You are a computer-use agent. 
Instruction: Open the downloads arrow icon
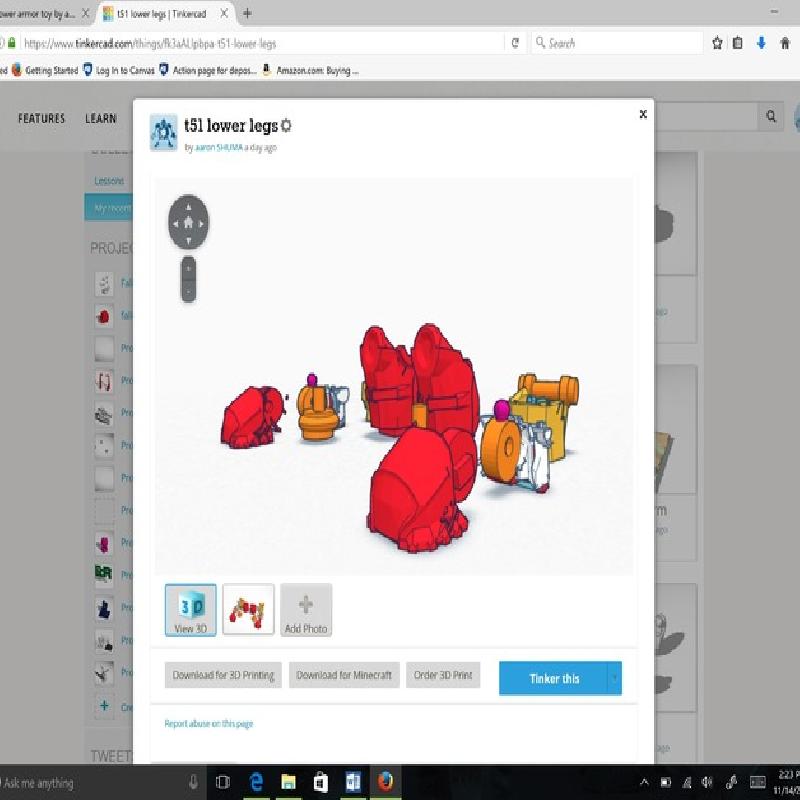(761, 43)
